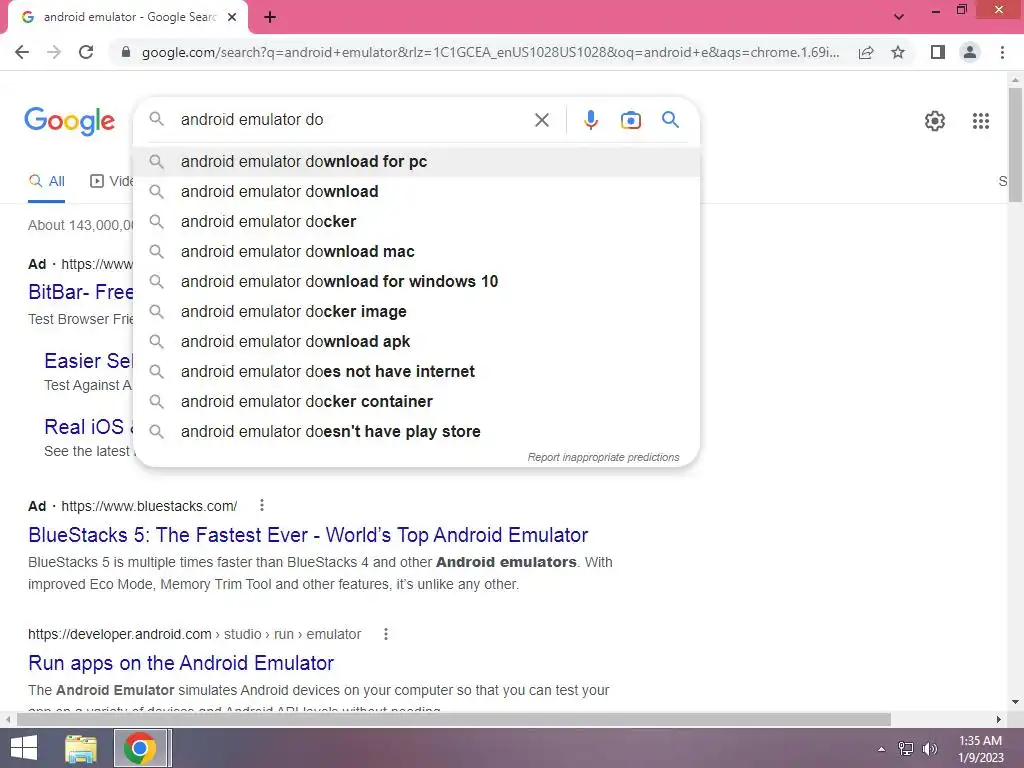
Task: Click the blue magnifier search button
Action: (x=670, y=120)
